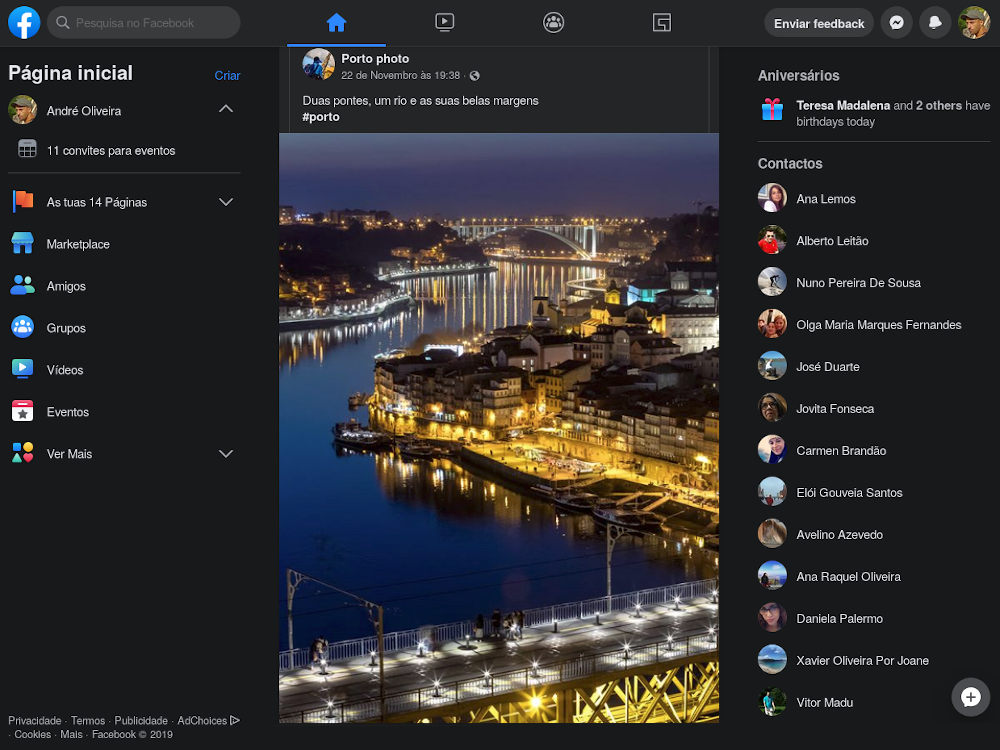Open Porto photo page from the post
The height and width of the screenshot is (750, 1000).
click(375, 59)
